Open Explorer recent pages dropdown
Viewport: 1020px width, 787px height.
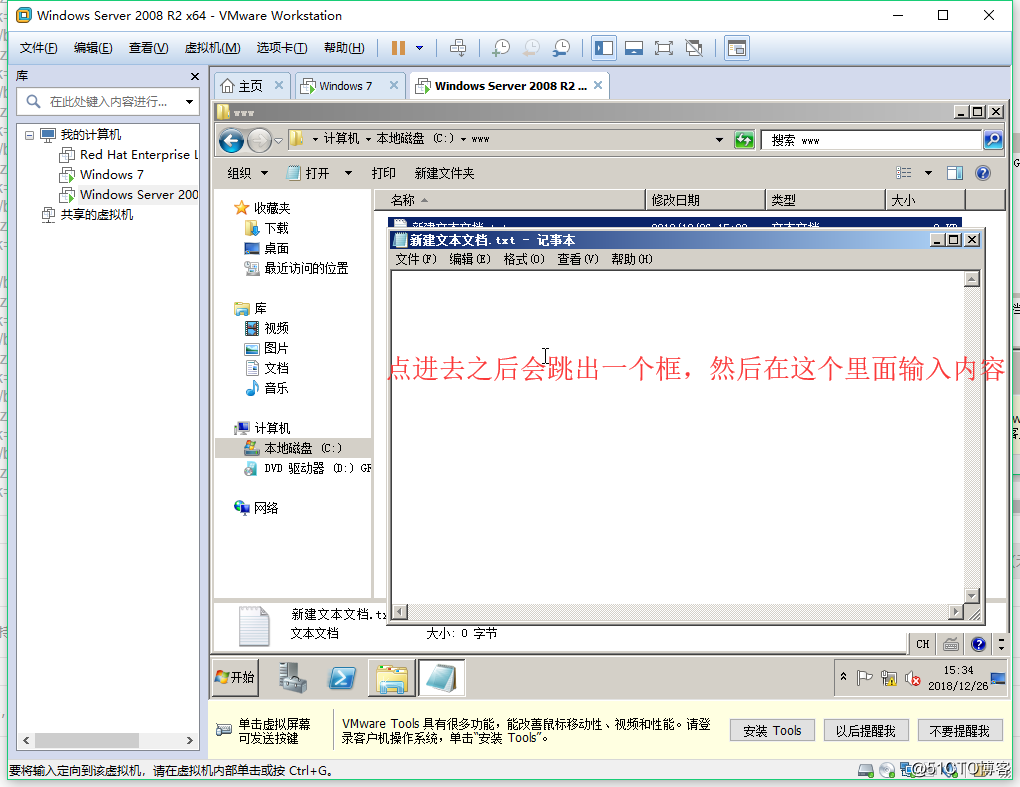(278, 140)
